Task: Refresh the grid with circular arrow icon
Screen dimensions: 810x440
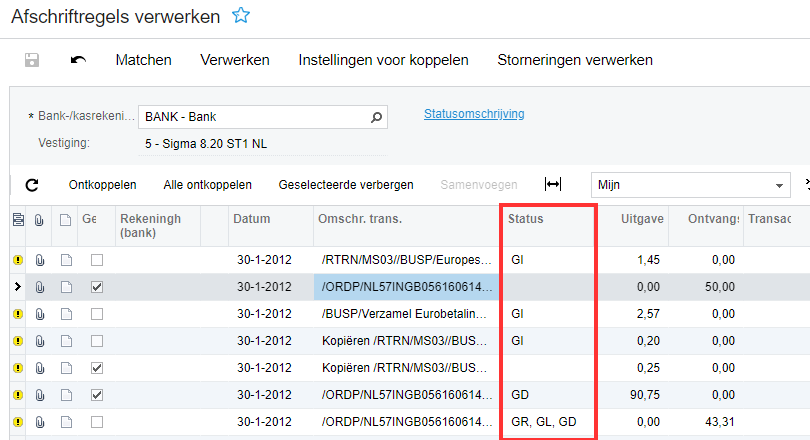Action: pyautogui.click(x=32, y=185)
